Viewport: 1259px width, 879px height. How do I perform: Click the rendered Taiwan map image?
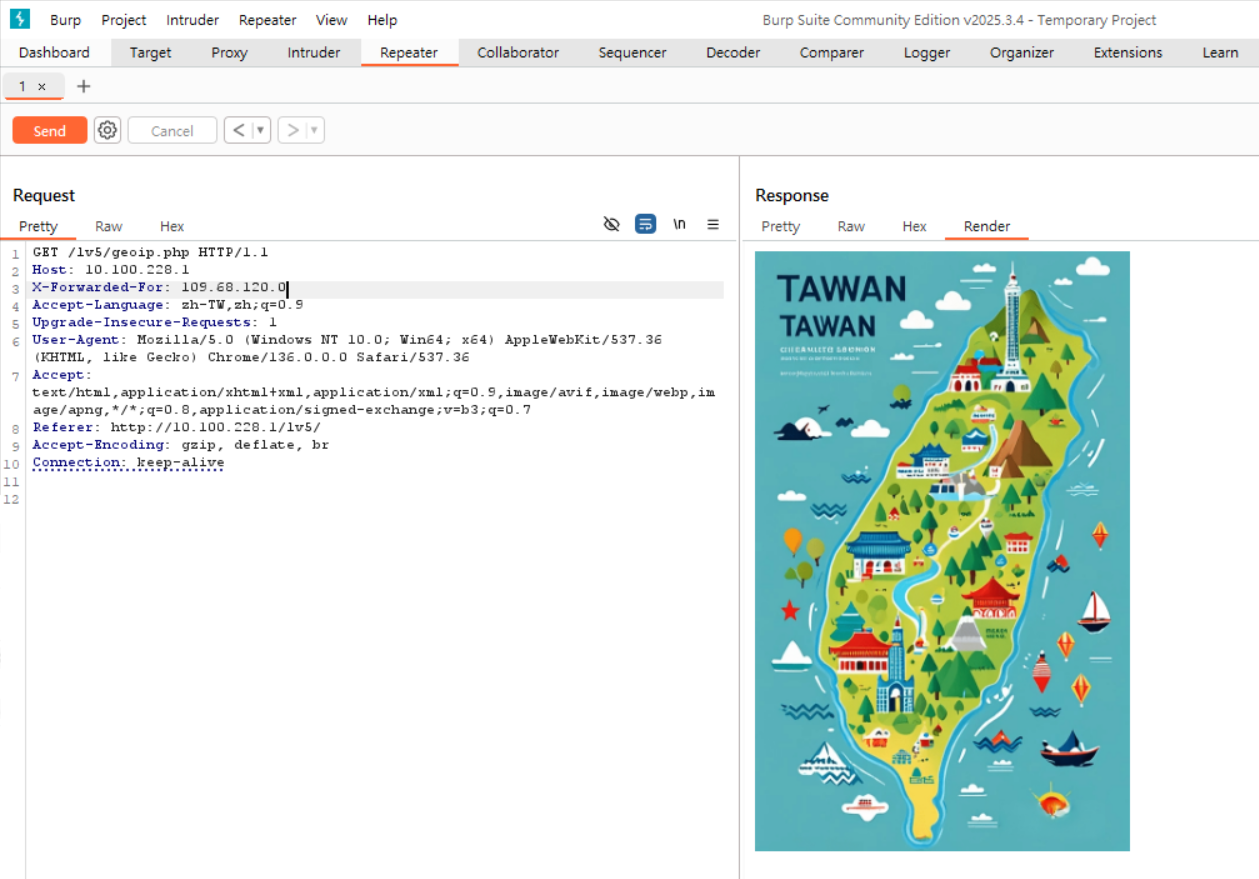click(x=942, y=551)
